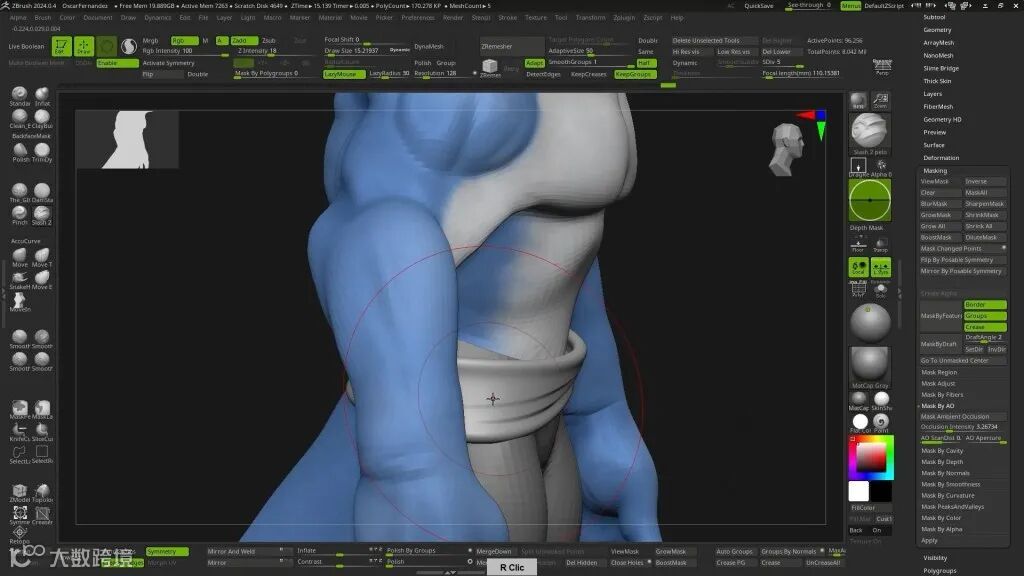This screenshot has width=1024, height=576.
Task: Toggle the KeepGroups option
Action: point(634,74)
